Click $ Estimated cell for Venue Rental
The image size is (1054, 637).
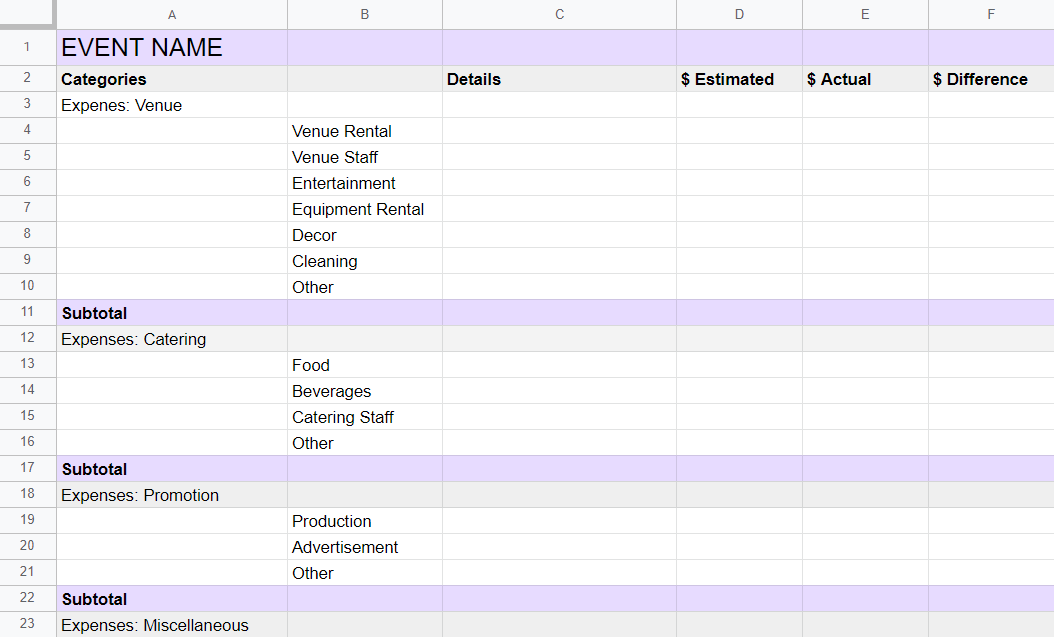739,131
